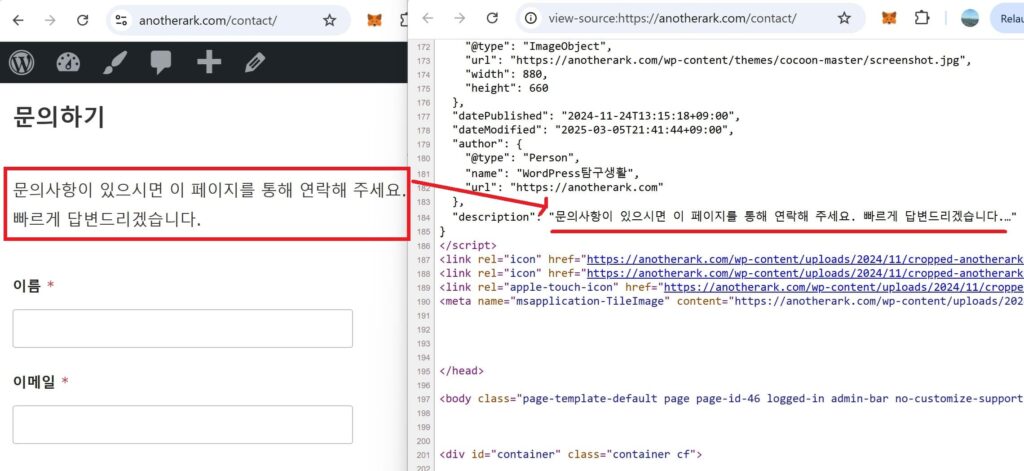Open MetaMask fox extension in left window
The image size is (1024, 471).
click(374, 20)
